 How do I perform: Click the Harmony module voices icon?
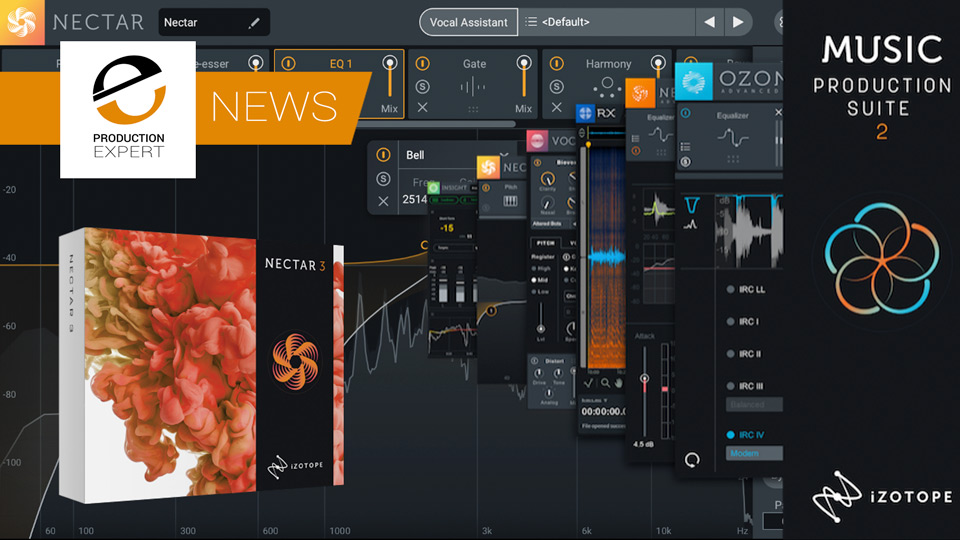click(x=607, y=88)
